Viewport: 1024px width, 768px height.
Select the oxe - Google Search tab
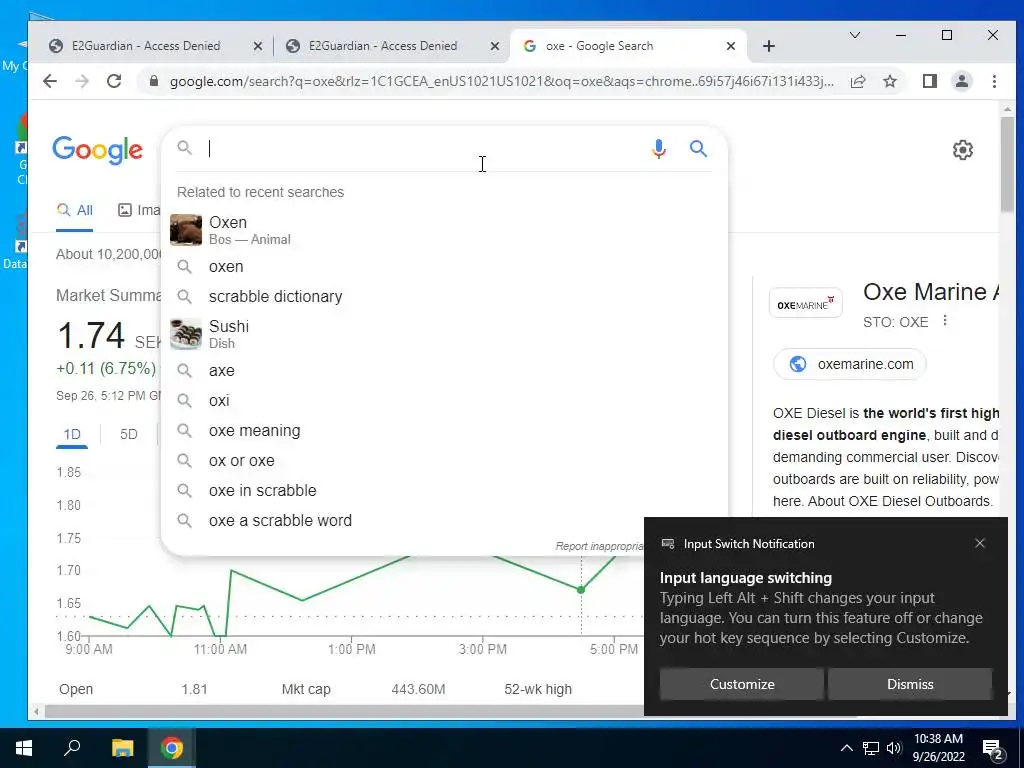(x=628, y=46)
